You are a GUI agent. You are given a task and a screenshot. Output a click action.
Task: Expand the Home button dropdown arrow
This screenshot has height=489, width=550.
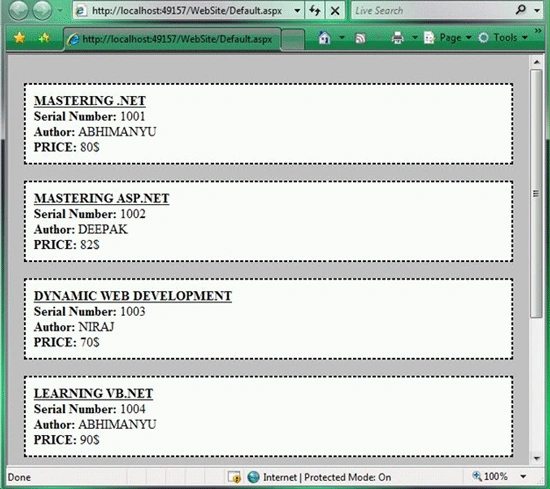[342, 37]
